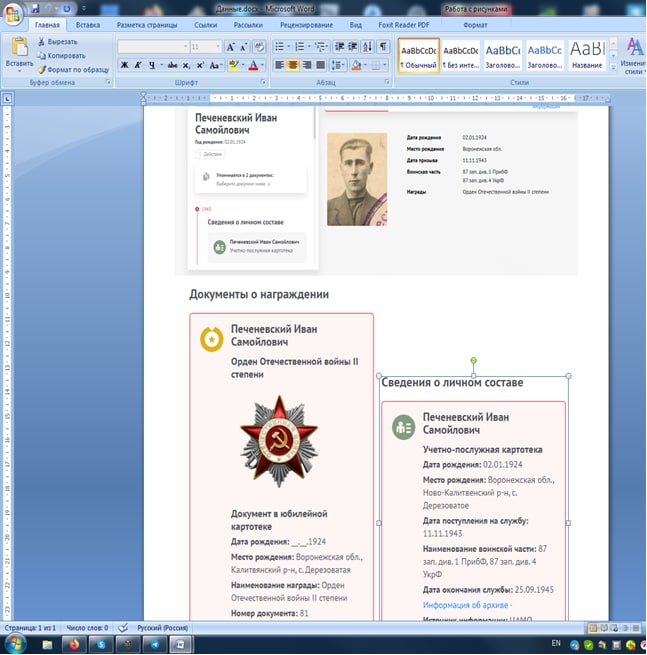
Task: Apply the Обычный style button
Action: [419, 56]
